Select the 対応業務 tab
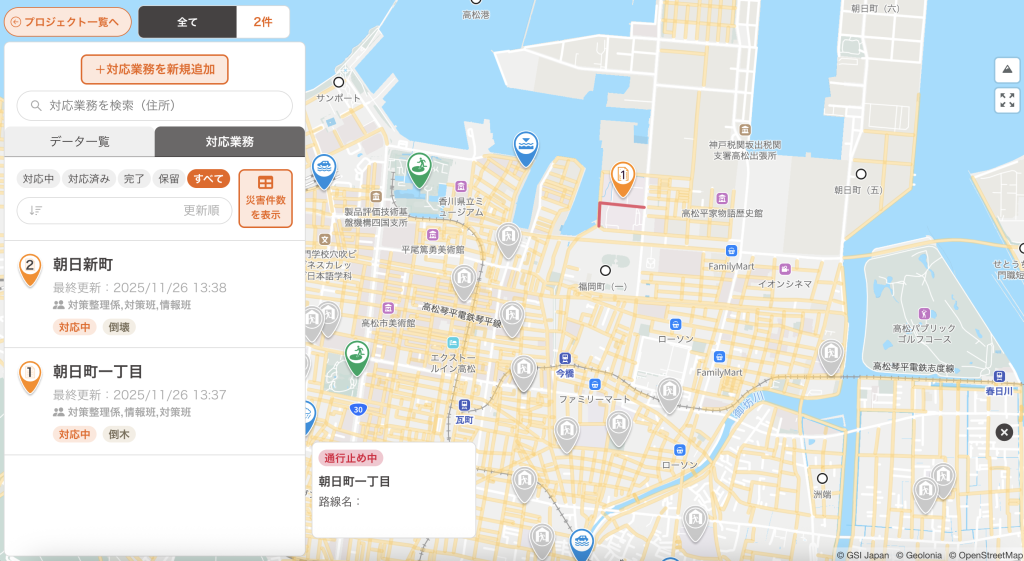Image resolution: width=1024 pixels, height=561 pixels. 229,142
